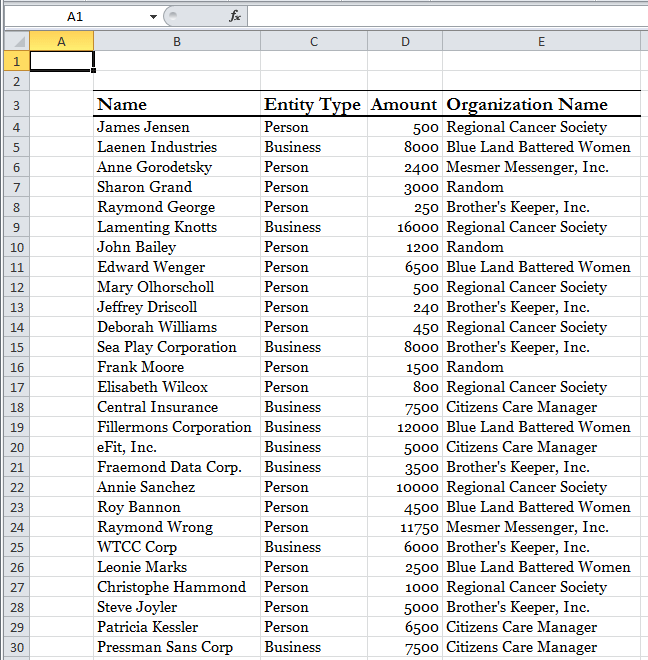Screen dimensions: 648x660
Task: Select the Sharon Grand cell
Action: 177,187
